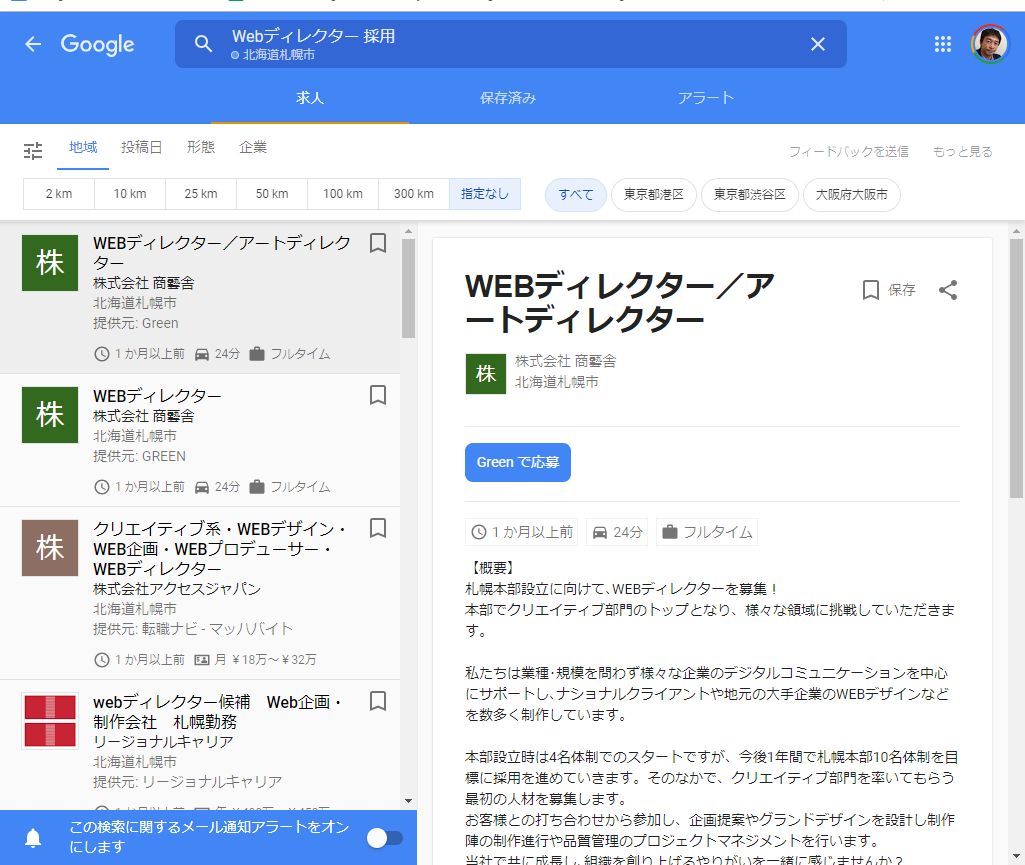Click the brown 株 logo of アクセスジャパン
The height and width of the screenshot is (865, 1025).
coord(50,548)
